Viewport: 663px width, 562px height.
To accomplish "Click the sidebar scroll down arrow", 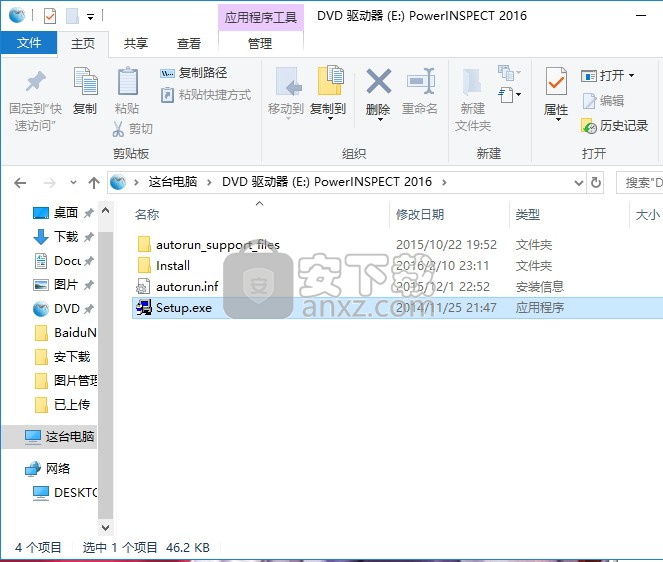I will [x=106, y=527].
